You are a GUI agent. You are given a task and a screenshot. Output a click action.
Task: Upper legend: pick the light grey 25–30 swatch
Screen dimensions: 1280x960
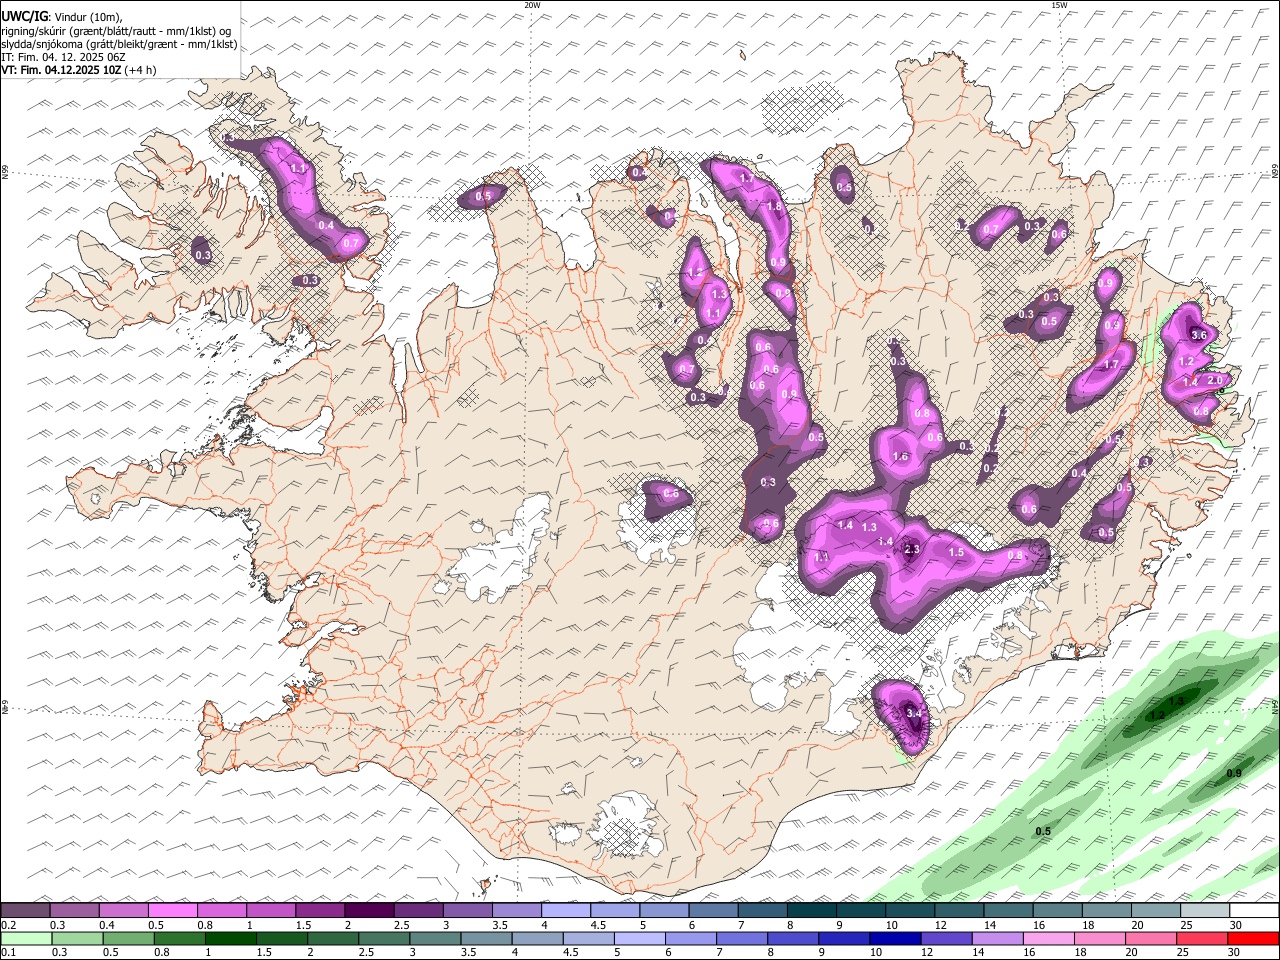tap(1204, 911)
